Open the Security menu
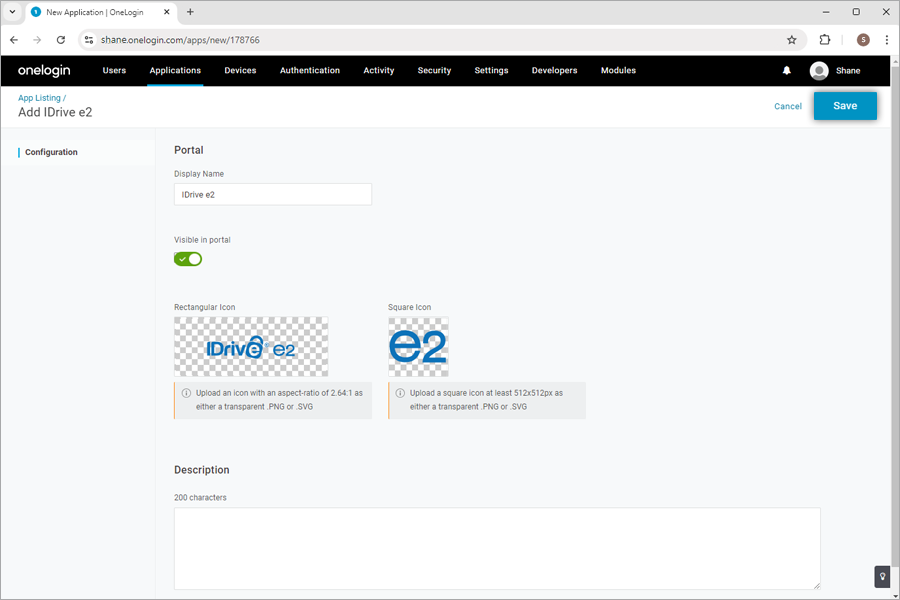Image resolution: width=900 pixels, height=600 pixels. click(435, 71)
